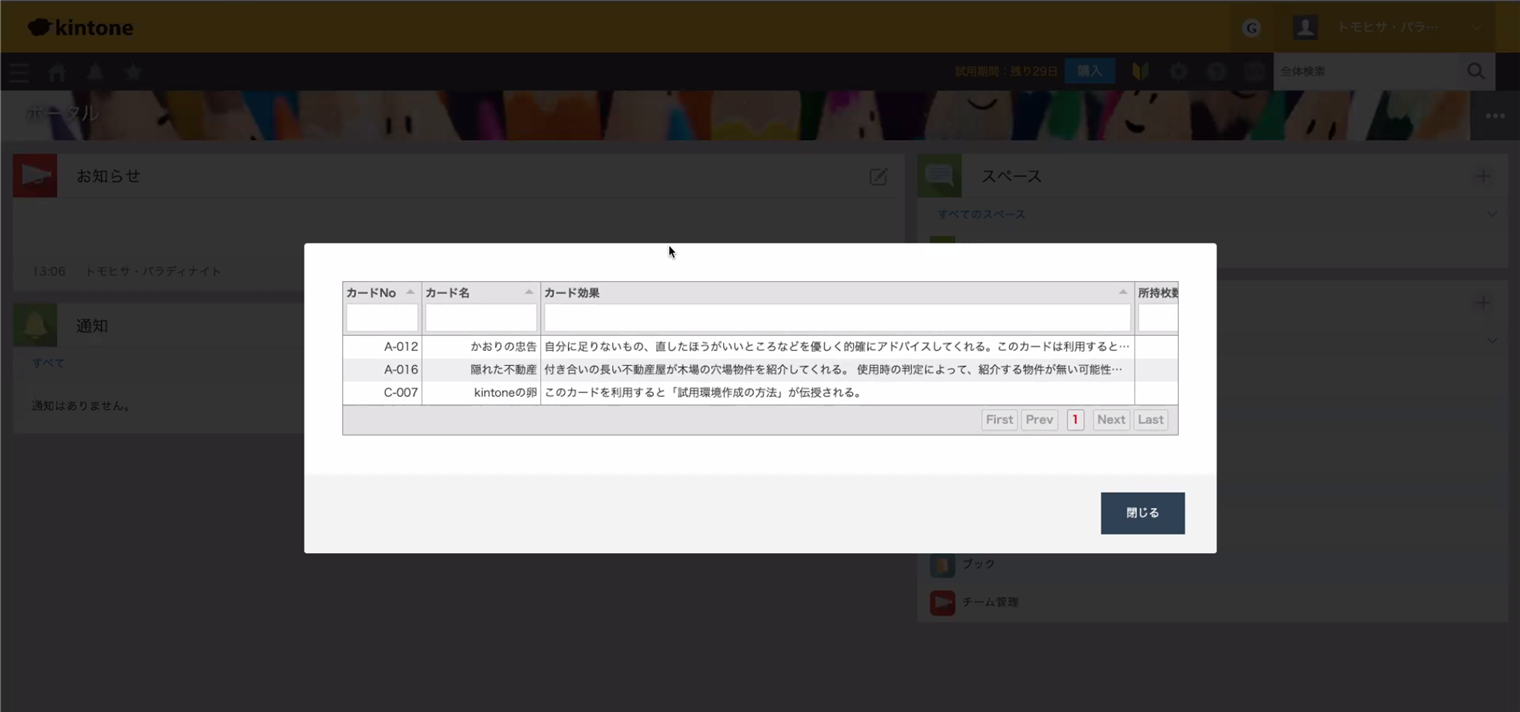Click the effect text of card A-012
Screen dimensions: 1520x712
[x=837, y=347]
